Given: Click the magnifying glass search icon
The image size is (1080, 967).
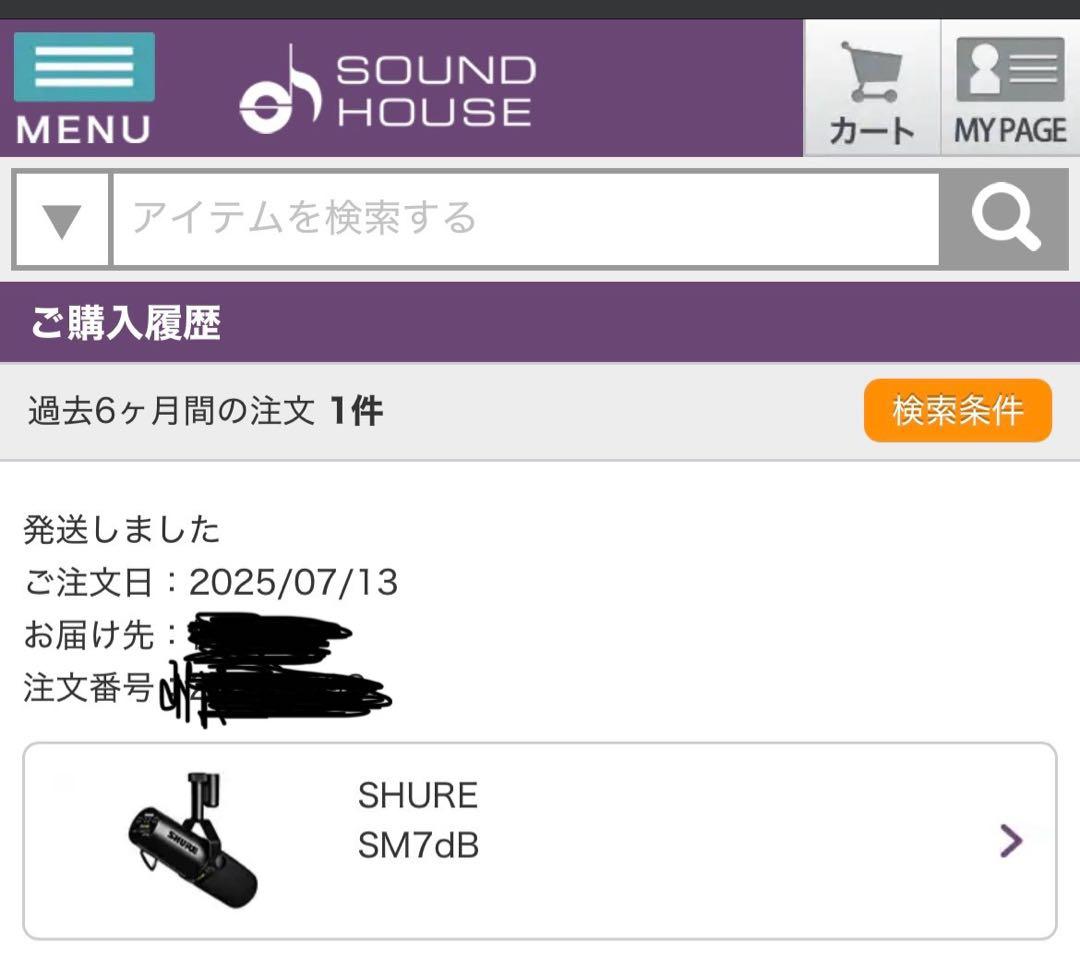Looking at the screenshot, I should [x=1007, y=219].
